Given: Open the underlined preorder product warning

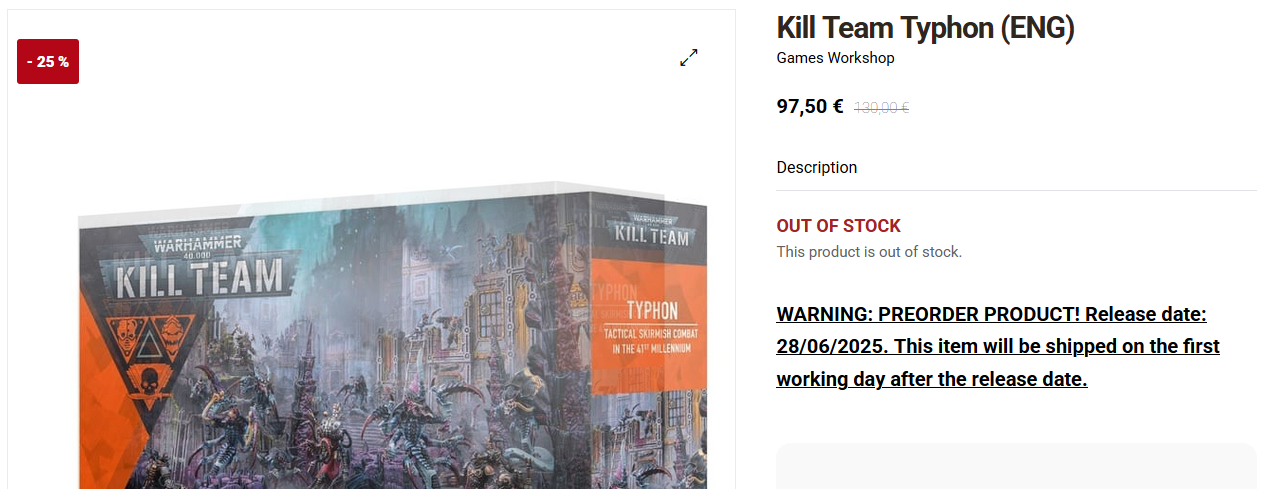Looking at the screenshot, I should tap(998, 347).
